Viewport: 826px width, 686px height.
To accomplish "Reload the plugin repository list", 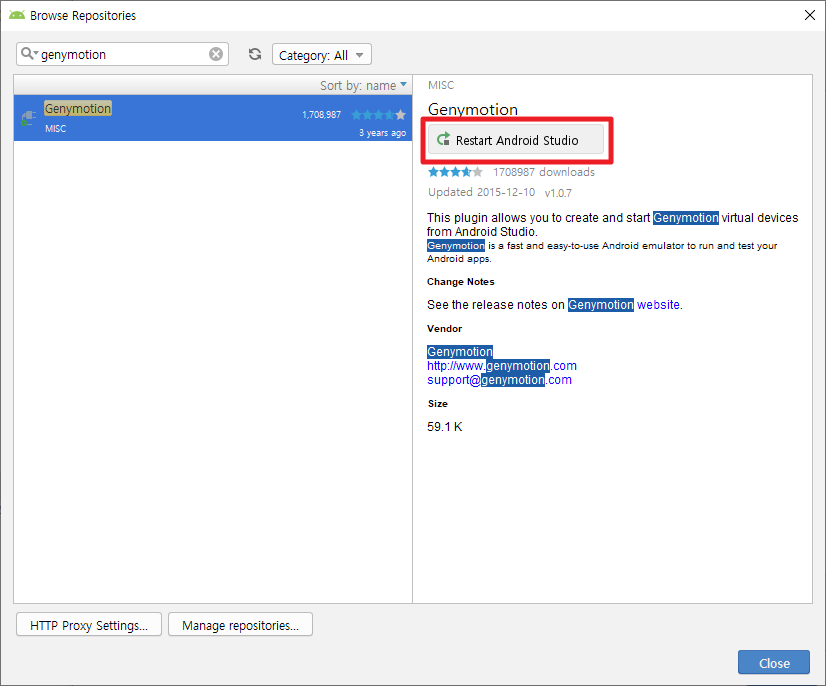I will (x=255, y=54).
